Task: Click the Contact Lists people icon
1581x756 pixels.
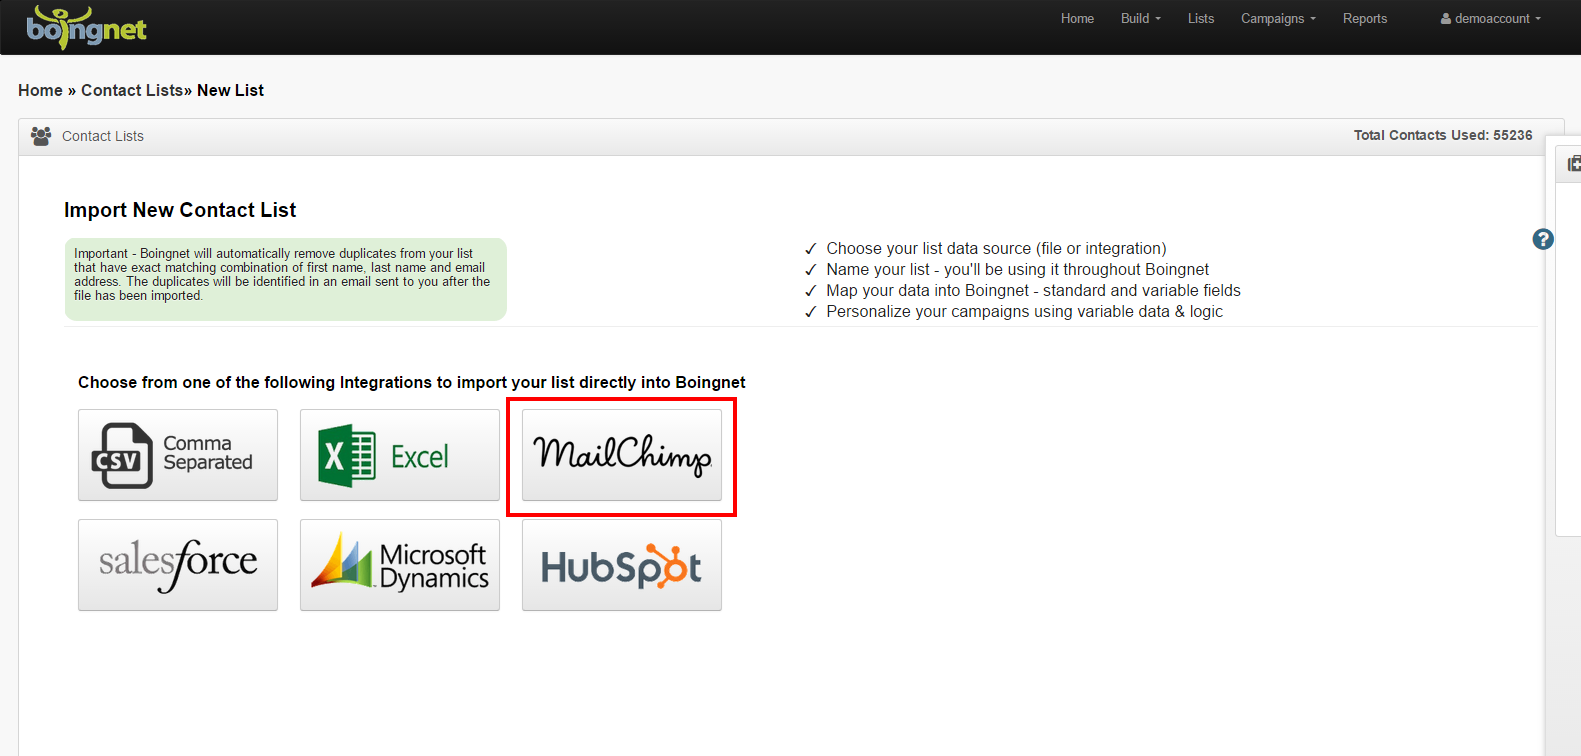Action: coord(41,136)
